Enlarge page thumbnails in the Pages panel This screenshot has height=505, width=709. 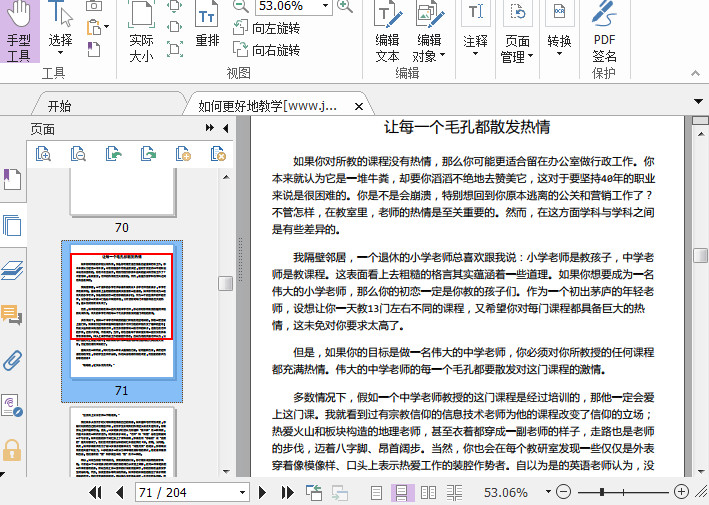(44, 153)
